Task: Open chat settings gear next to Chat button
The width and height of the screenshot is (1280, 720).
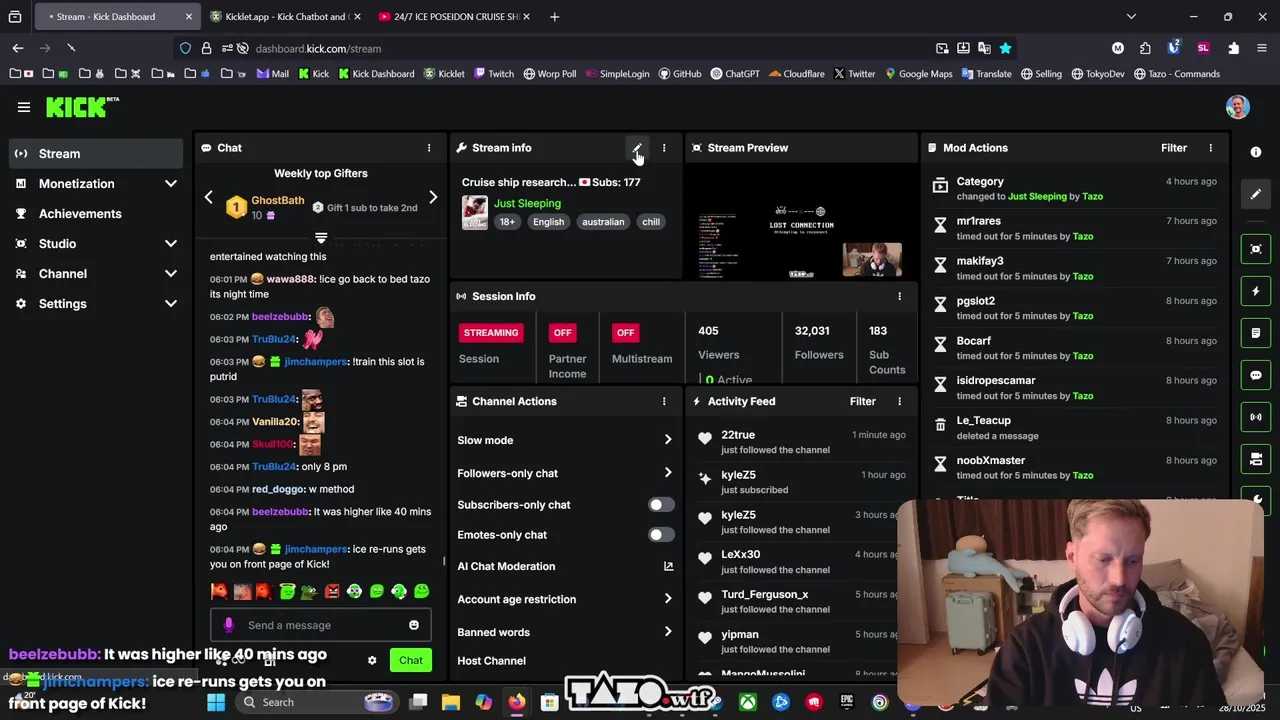Action: (372, 660)
